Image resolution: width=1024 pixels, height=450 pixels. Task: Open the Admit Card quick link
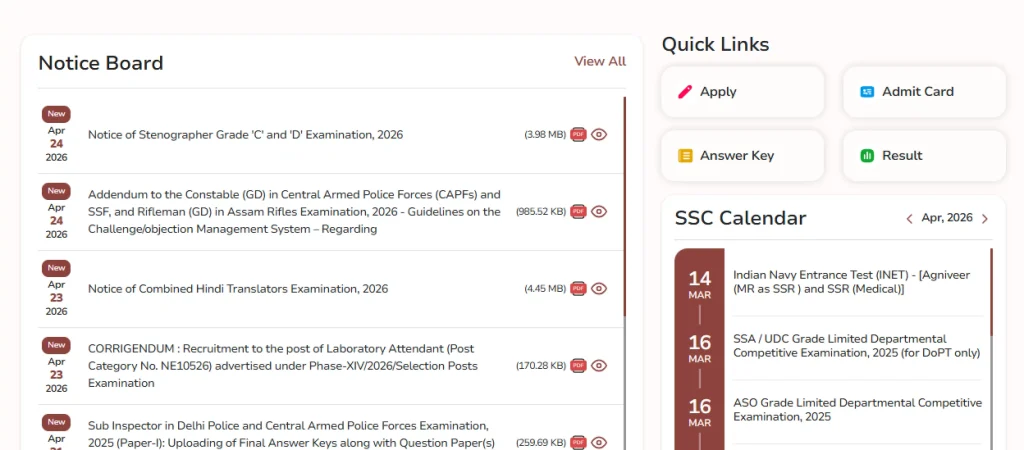tap(924, 92)
